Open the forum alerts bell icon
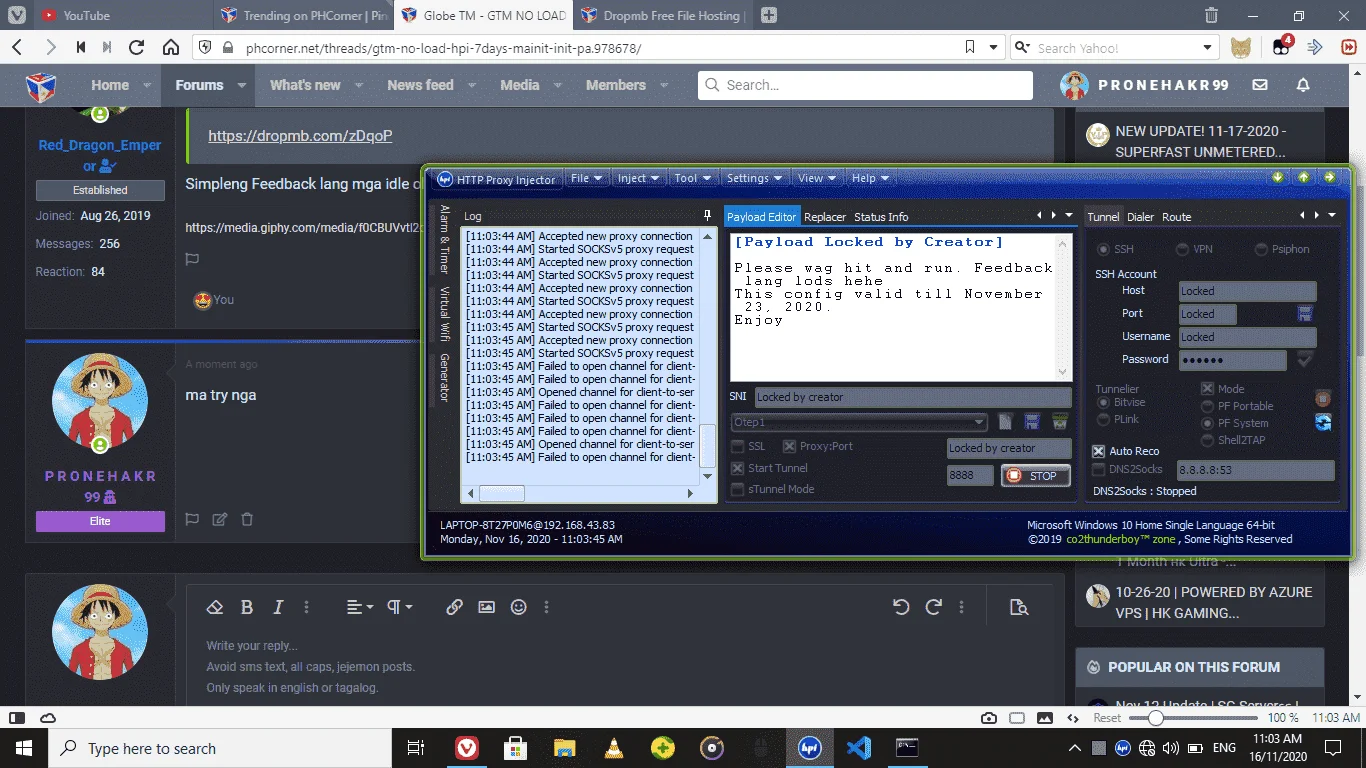Screen dimensions: 1366x768 tap(1303, 85)
